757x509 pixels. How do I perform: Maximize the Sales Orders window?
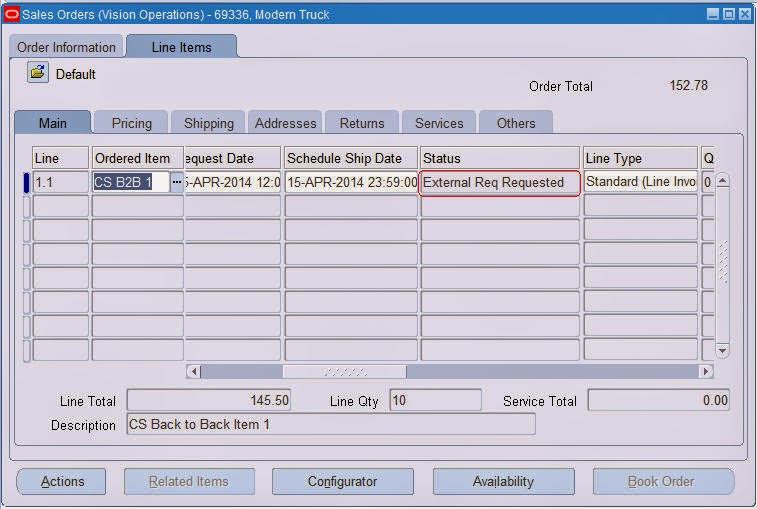pos(729,14)
